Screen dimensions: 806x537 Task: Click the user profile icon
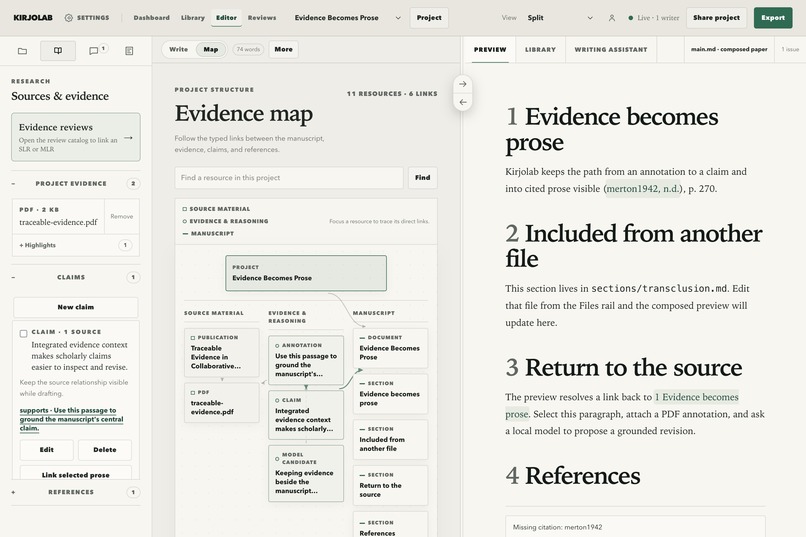(612, 18)
